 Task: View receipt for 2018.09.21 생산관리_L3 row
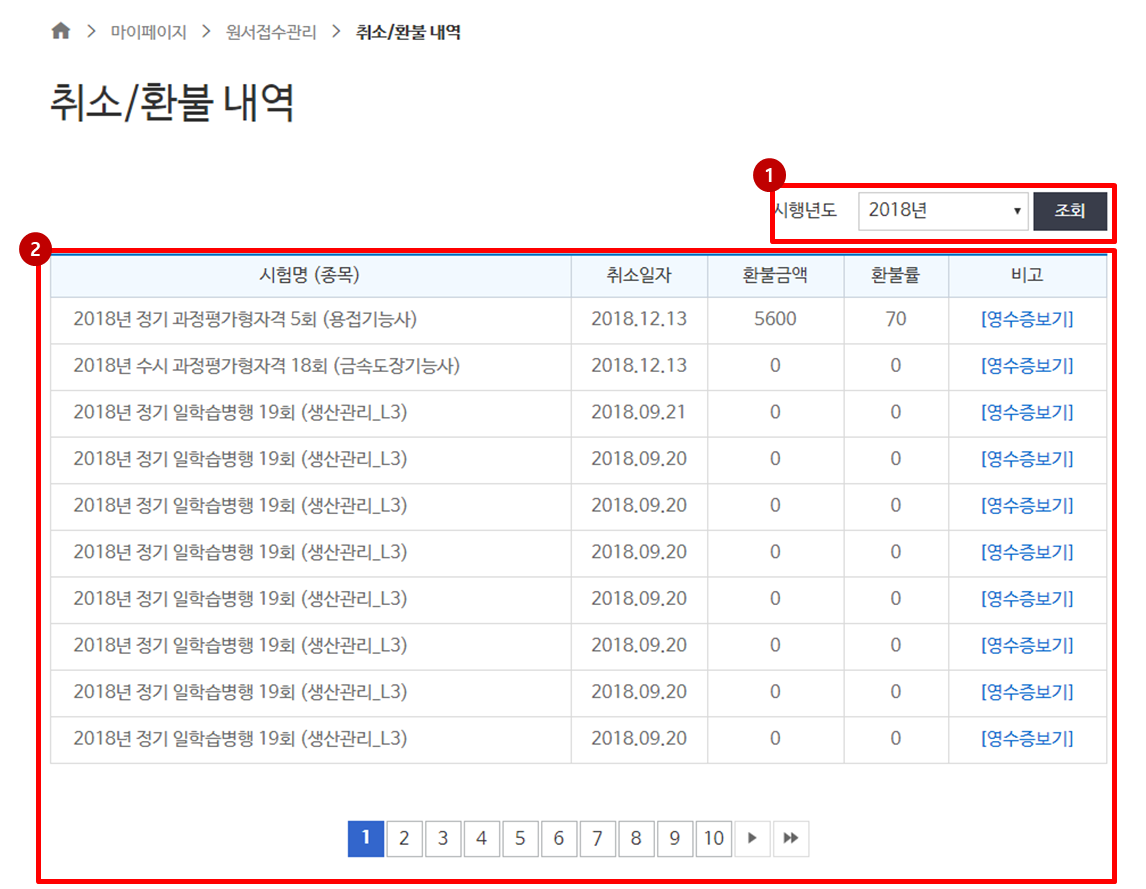(1027, 412)
